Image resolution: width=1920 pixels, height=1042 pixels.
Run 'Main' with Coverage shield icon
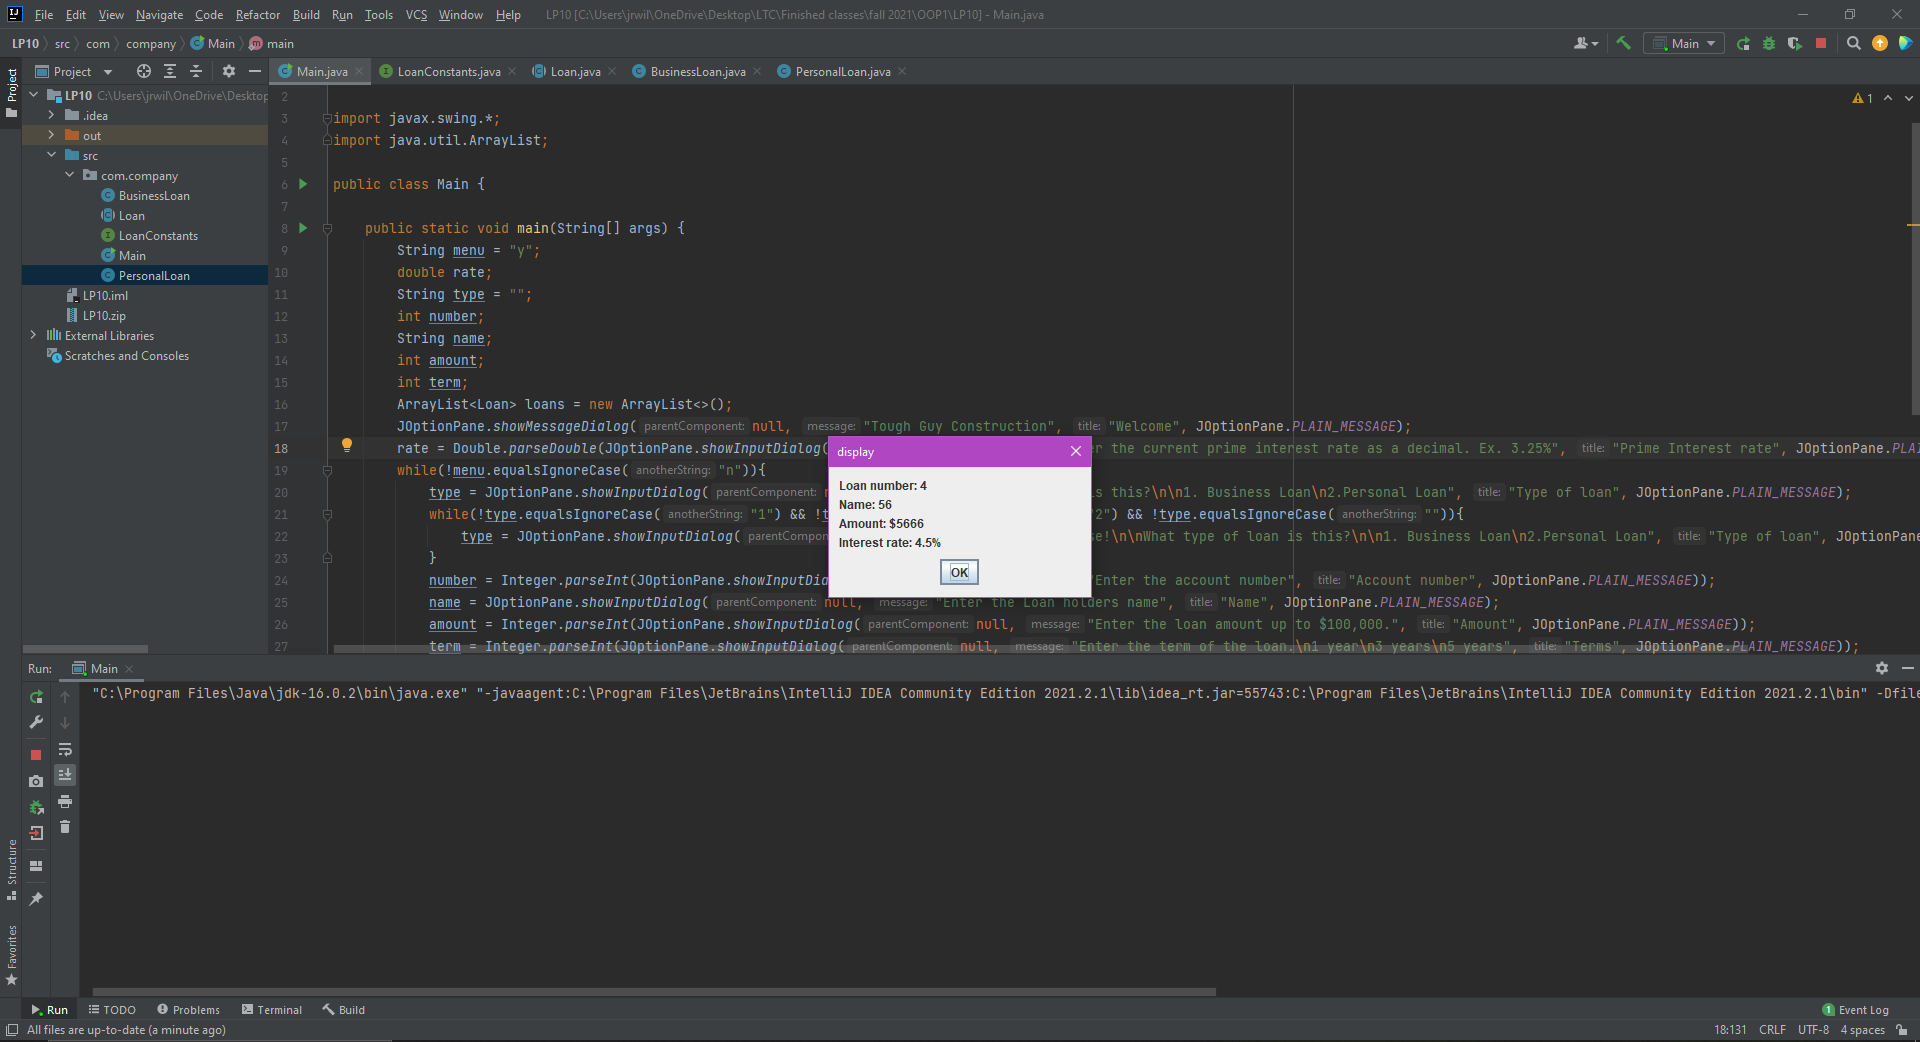point(1796,43)
